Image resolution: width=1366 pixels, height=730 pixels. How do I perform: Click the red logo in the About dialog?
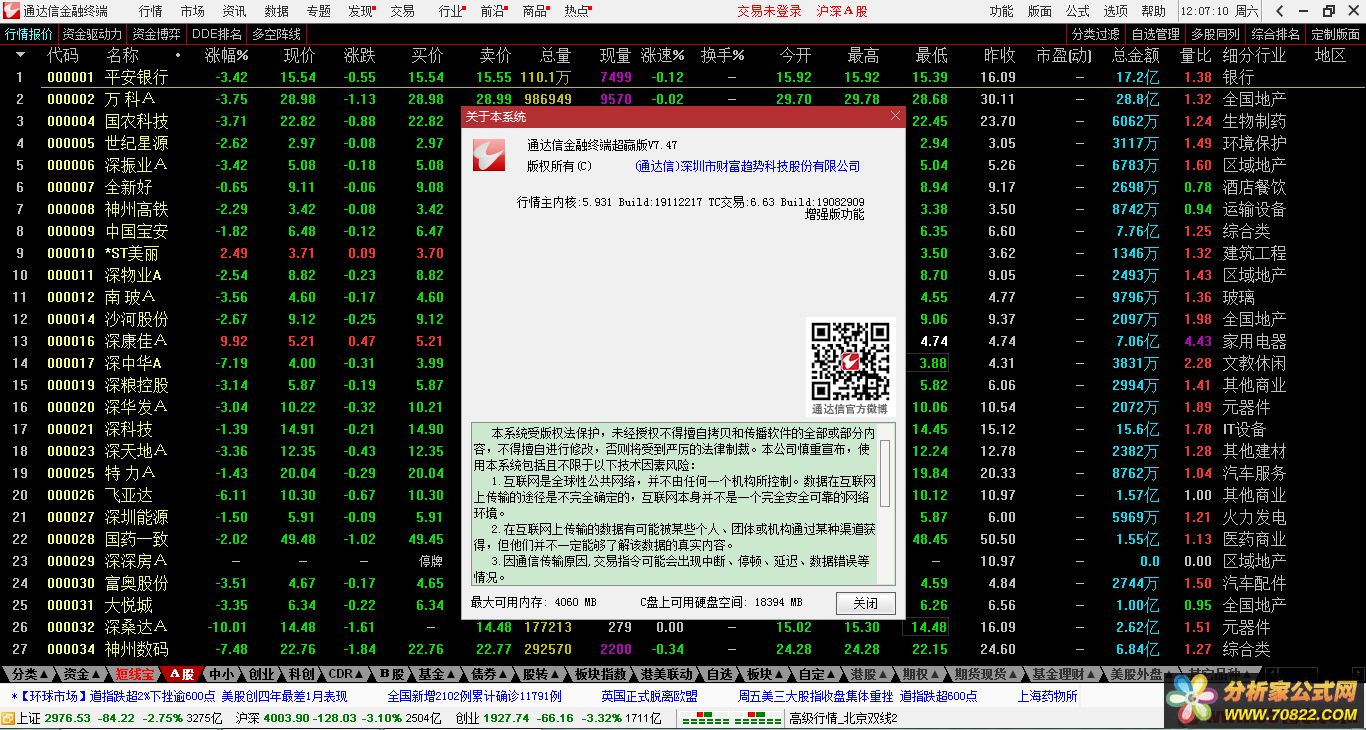click(489, 154)
